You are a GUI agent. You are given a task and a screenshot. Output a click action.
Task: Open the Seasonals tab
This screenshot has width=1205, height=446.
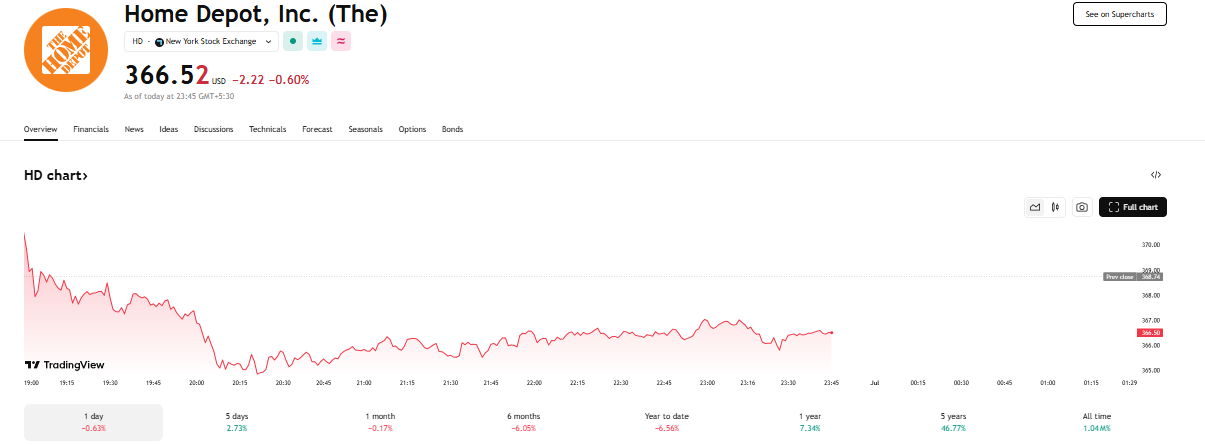point(365,130)
